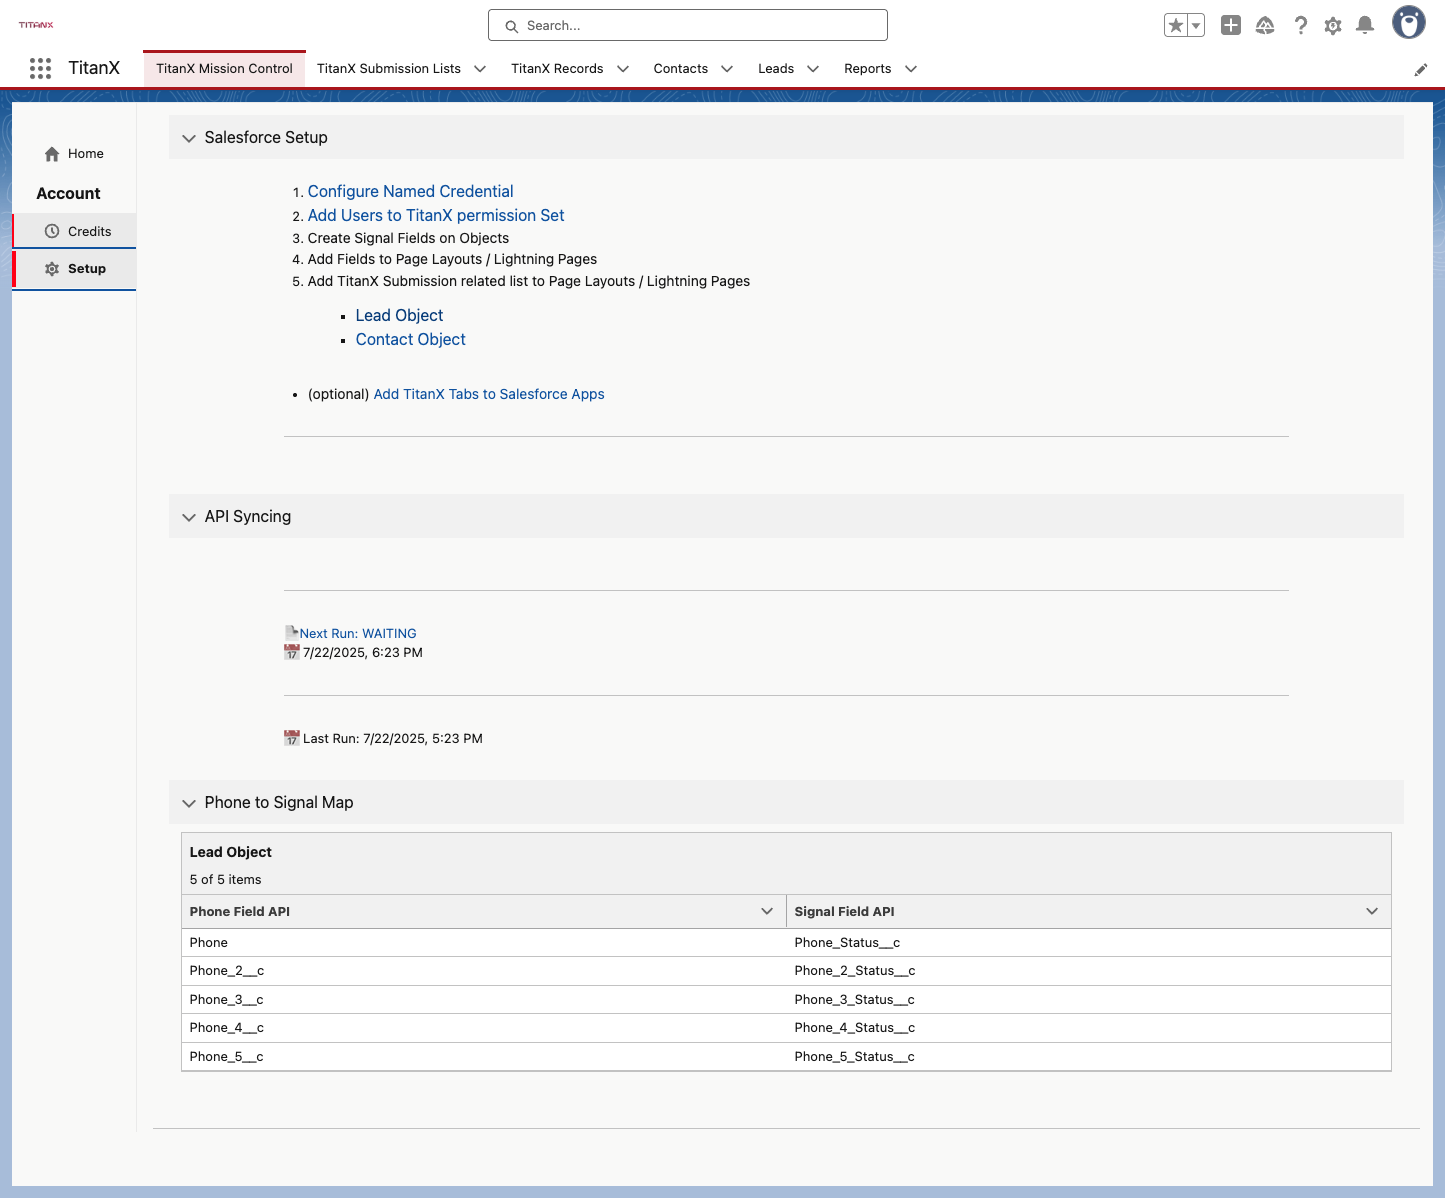Image resolution: width=1445 pixels, height=1198 pixels.
Task: Open Signal Field API column menu
Action: (x=1372, y=911)
